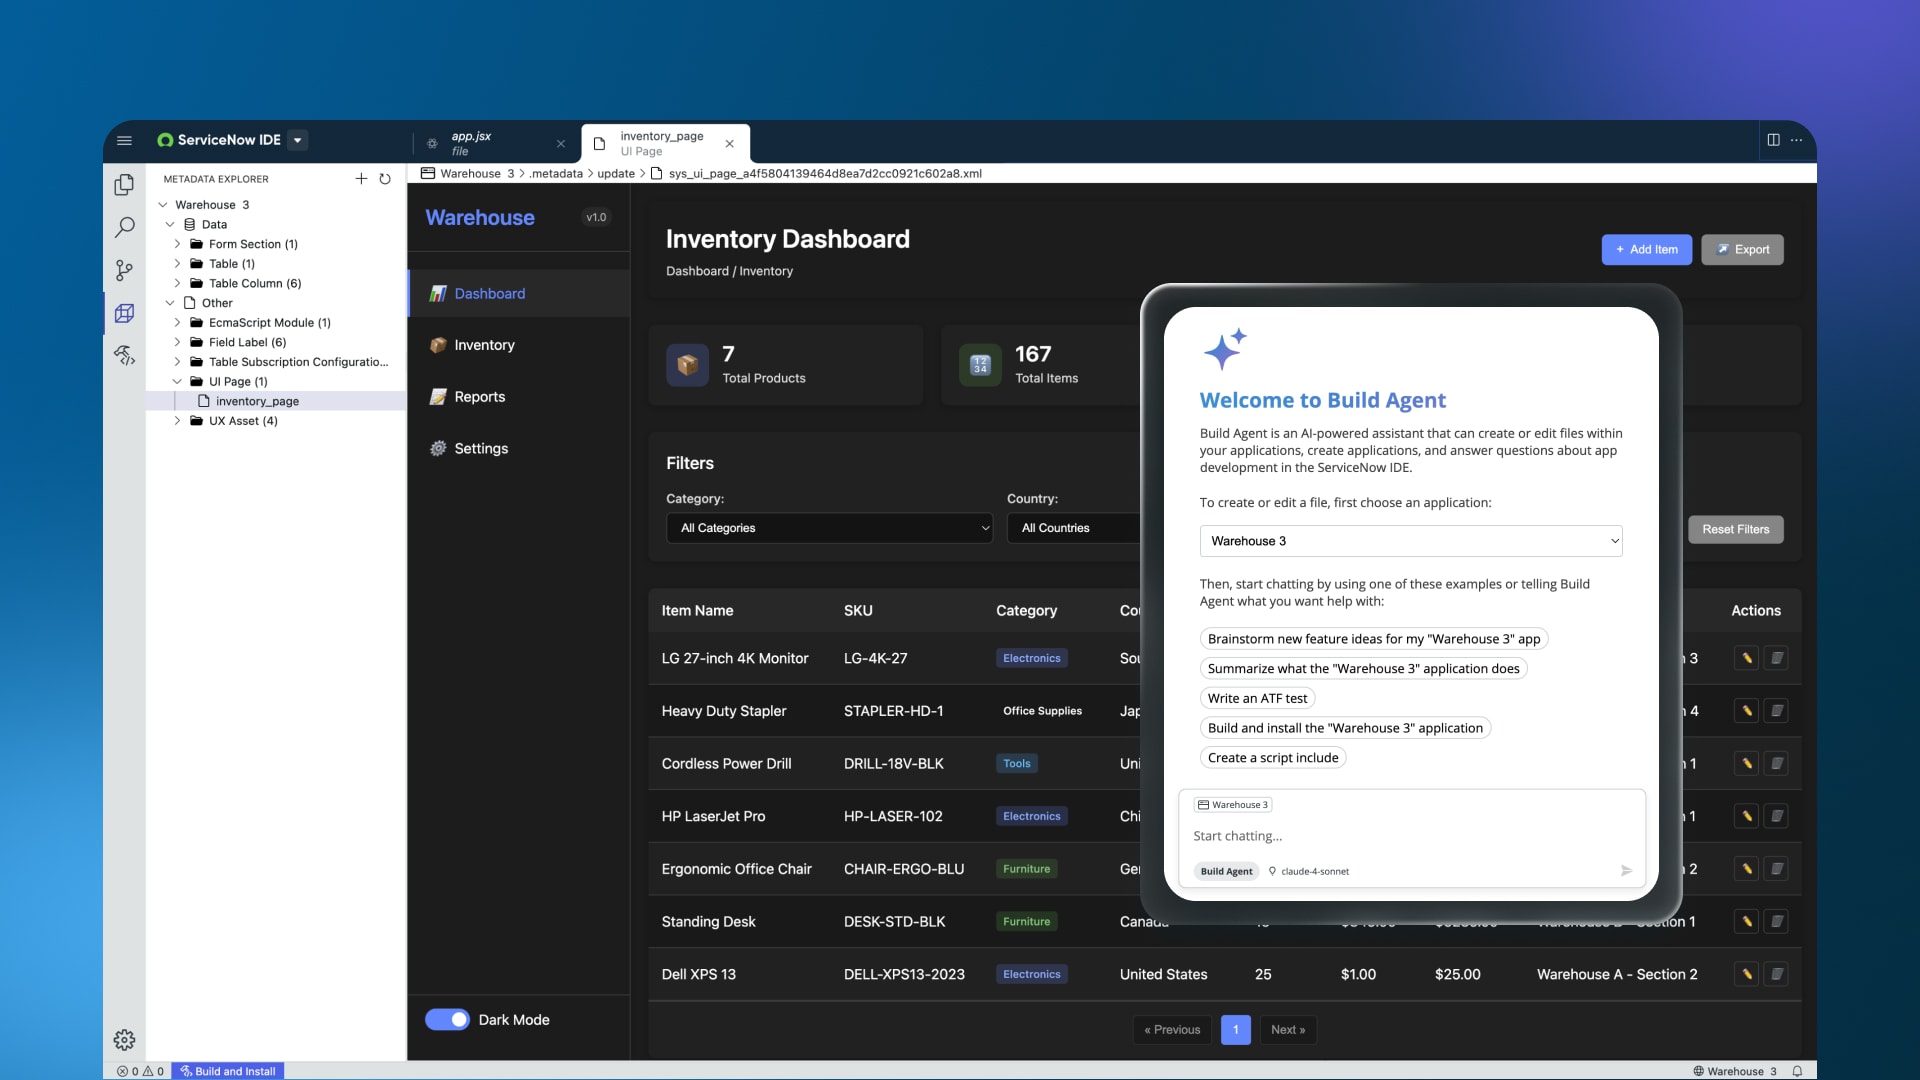Open the Warehouse 3 application dropdown
Viewport: 1920px width, 1080px height.
(1410, 541)
